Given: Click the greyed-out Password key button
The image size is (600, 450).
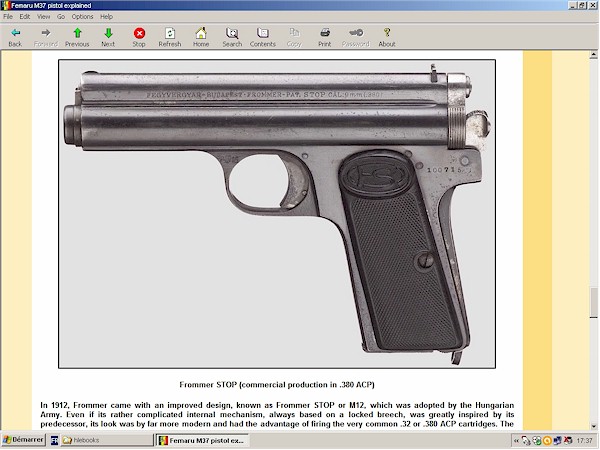Looking at the screenshot, I should point(355,37).
